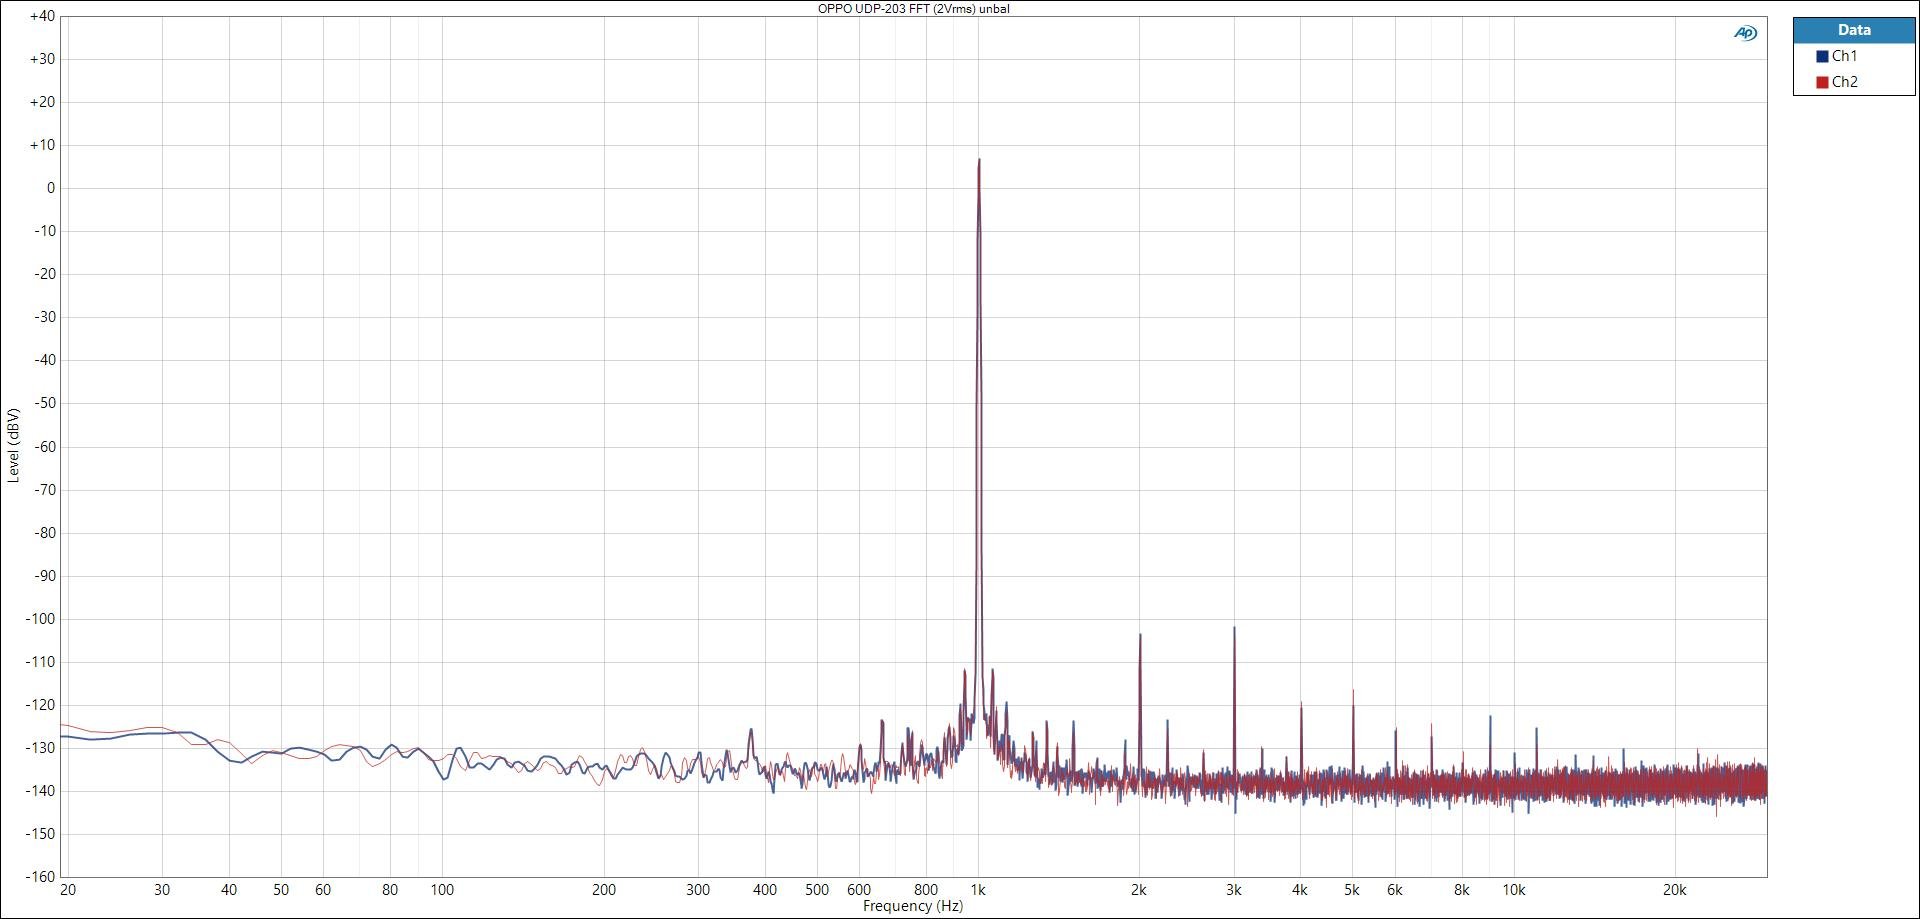Click the 100 frequency axis tick
The image size is (1920, 919).
tap(442, 890)
